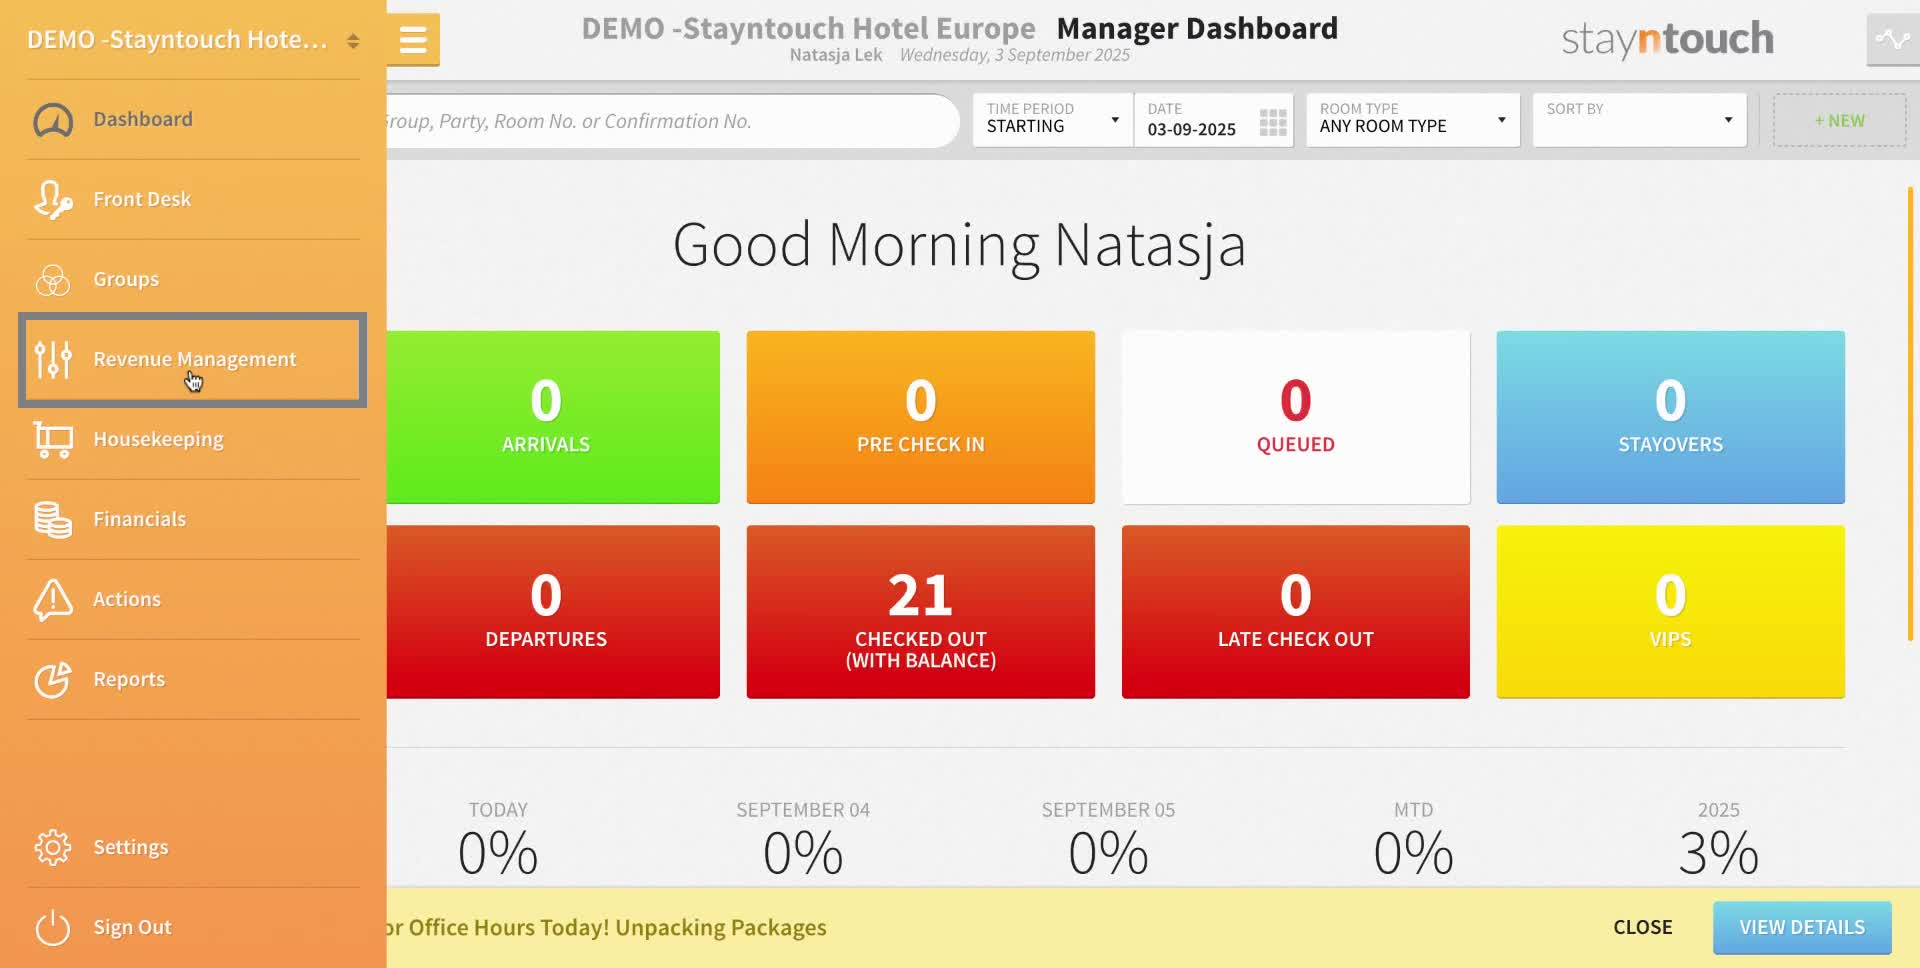Click the Revenue Management sliders icon
The image size is (1920, 968).
click(x=53, y=360)
